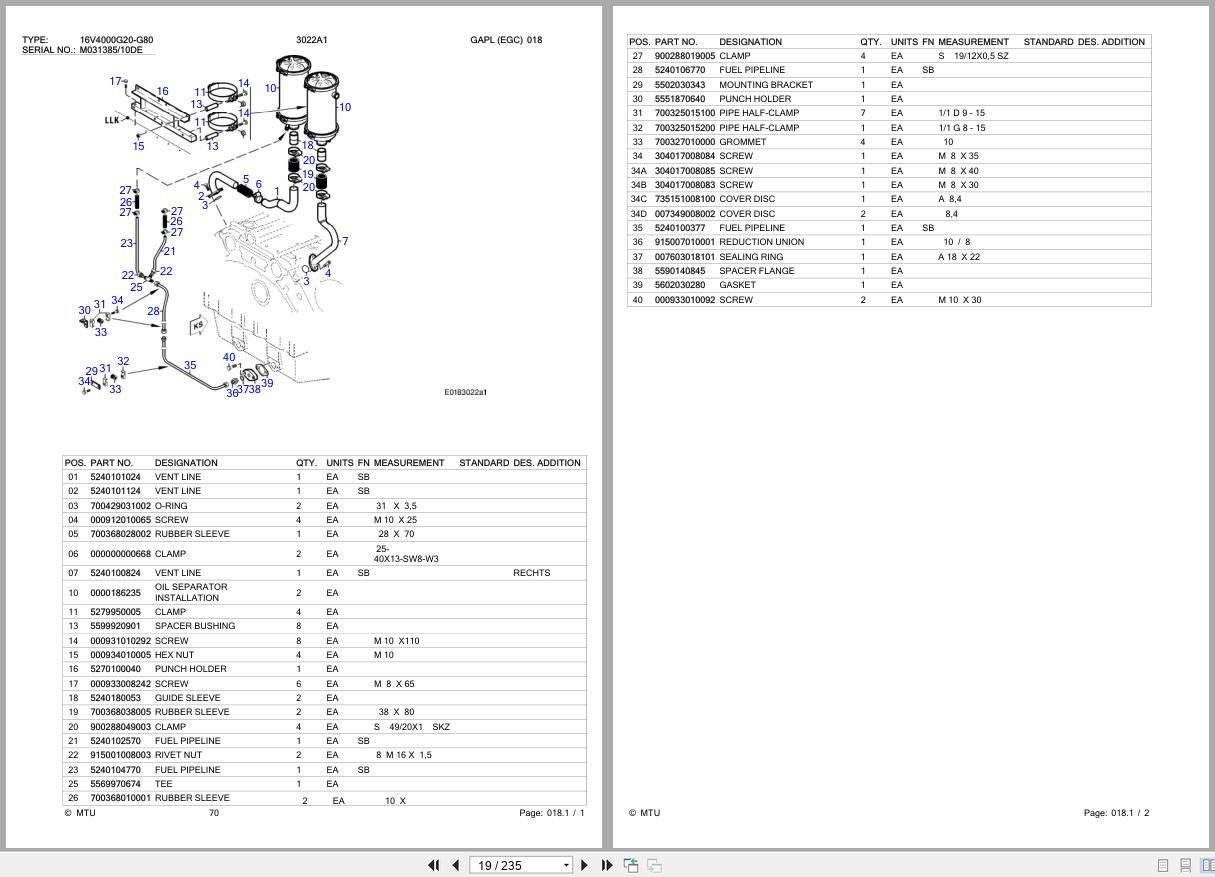Switch to two-page view layout

coord(1207,865)
